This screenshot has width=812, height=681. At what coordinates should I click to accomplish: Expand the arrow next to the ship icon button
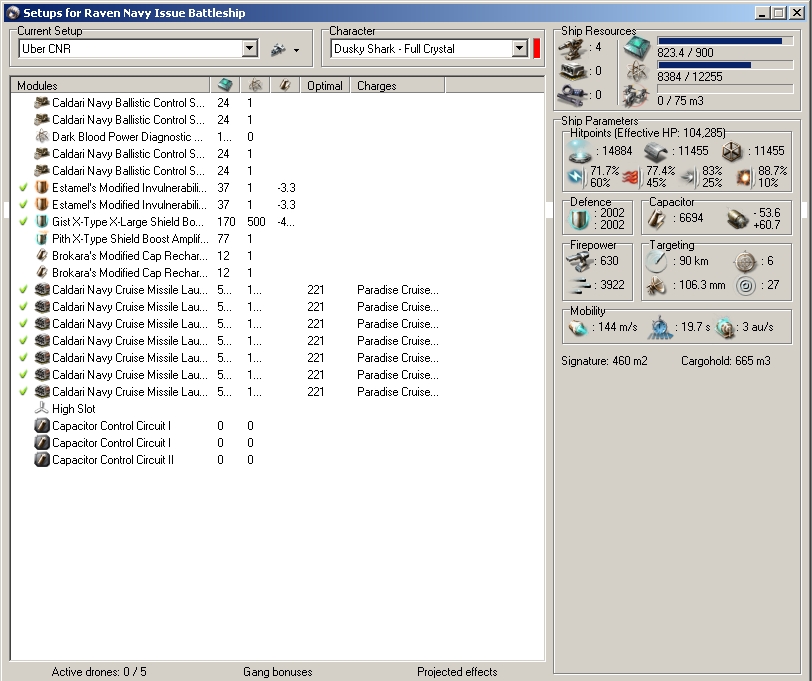pos(296,50)
